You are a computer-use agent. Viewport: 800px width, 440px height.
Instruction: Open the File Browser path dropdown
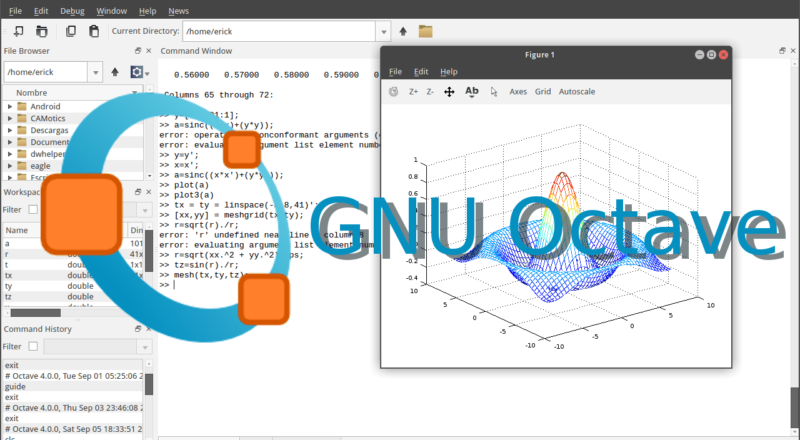click(x=95, y=72)
